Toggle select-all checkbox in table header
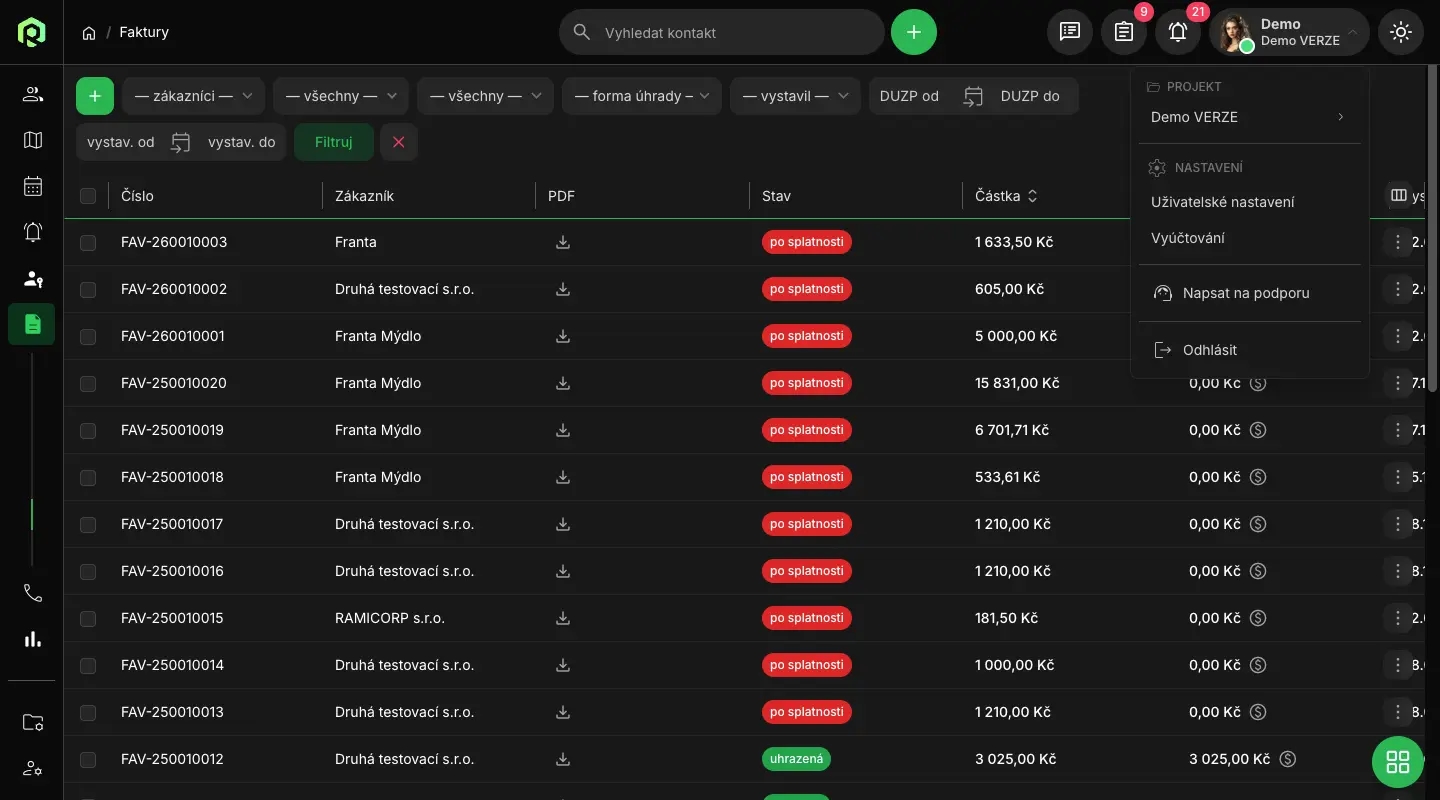 (x=88, y=196)
